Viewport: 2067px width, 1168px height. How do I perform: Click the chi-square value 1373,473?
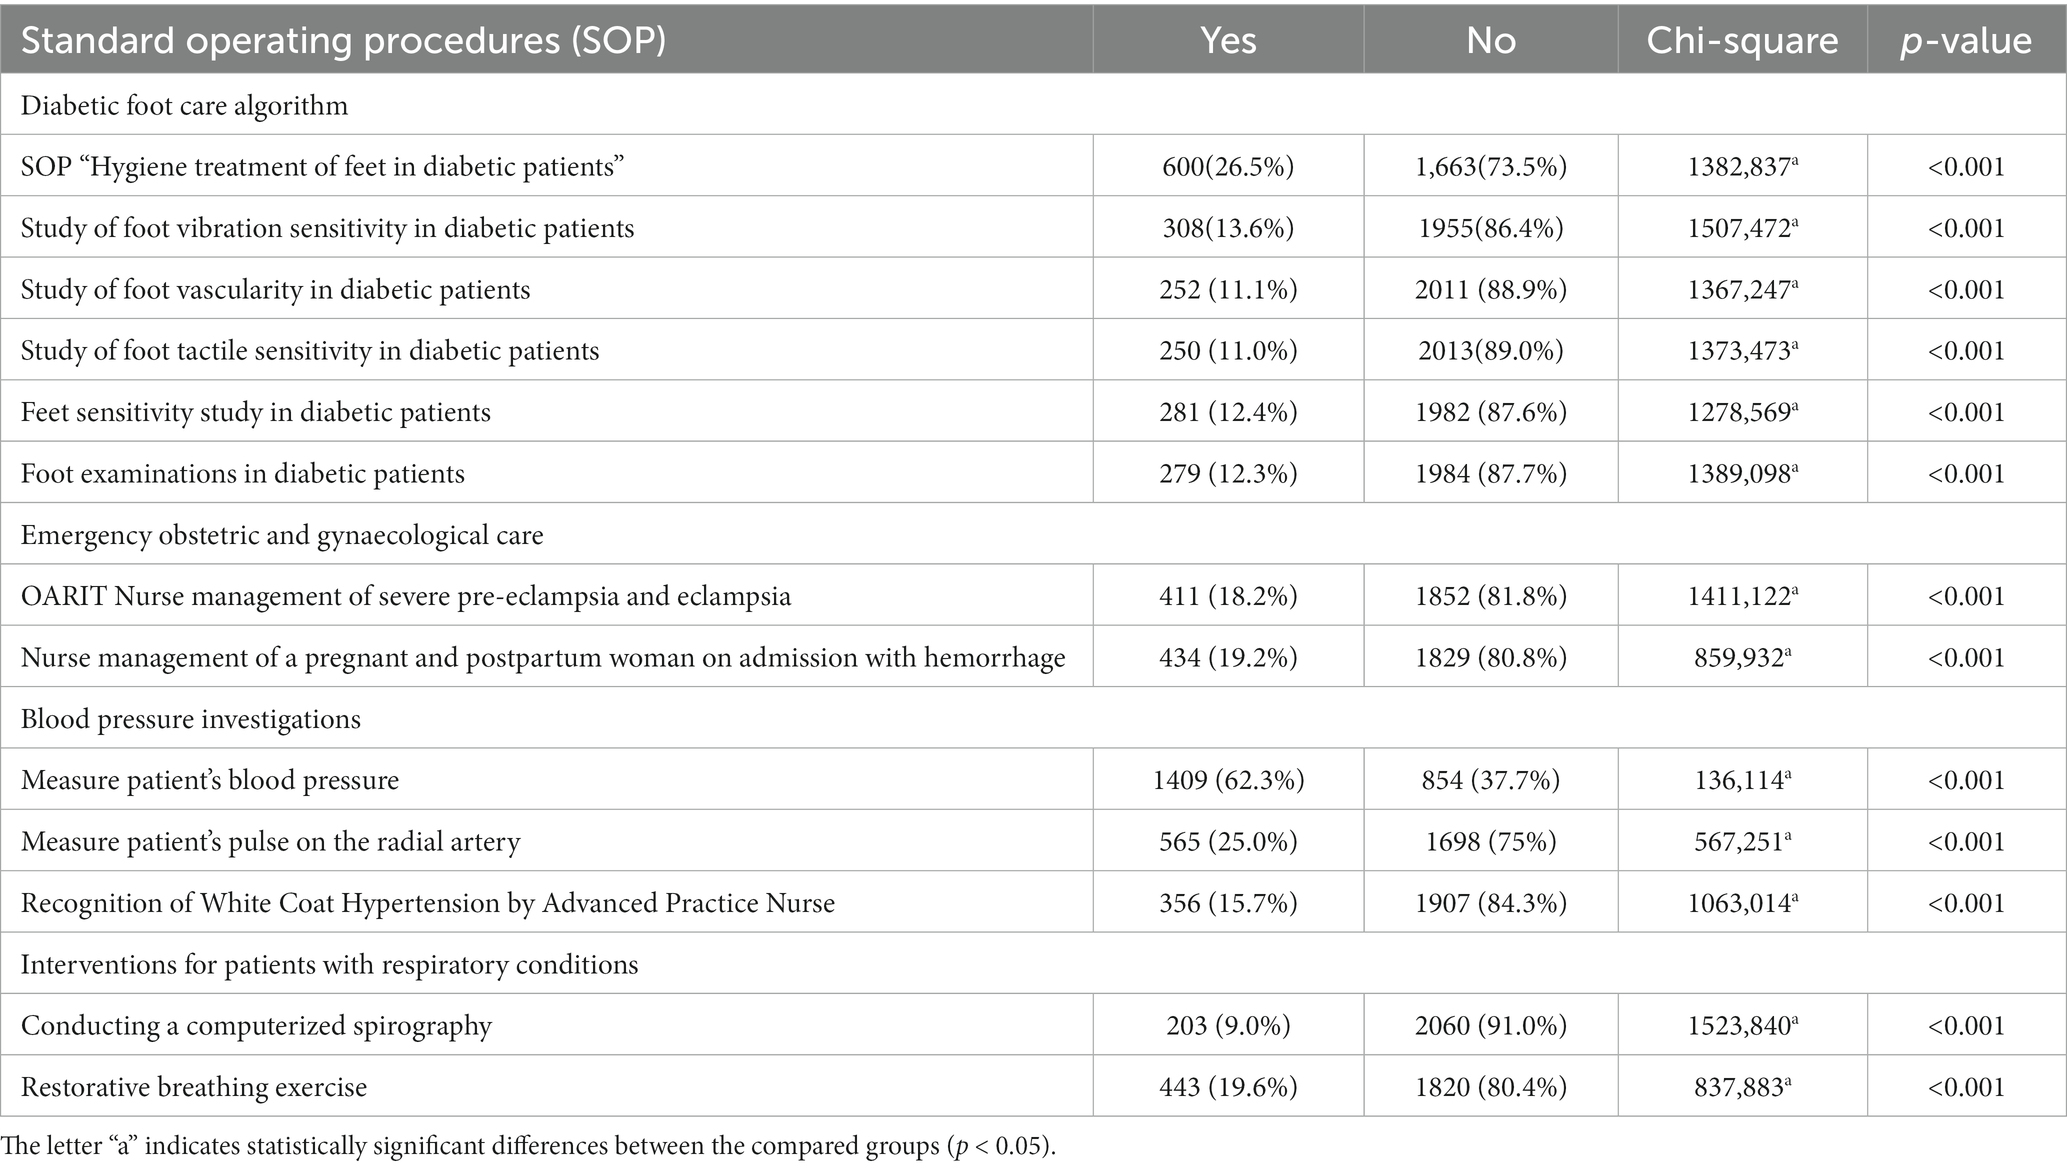1742,351
